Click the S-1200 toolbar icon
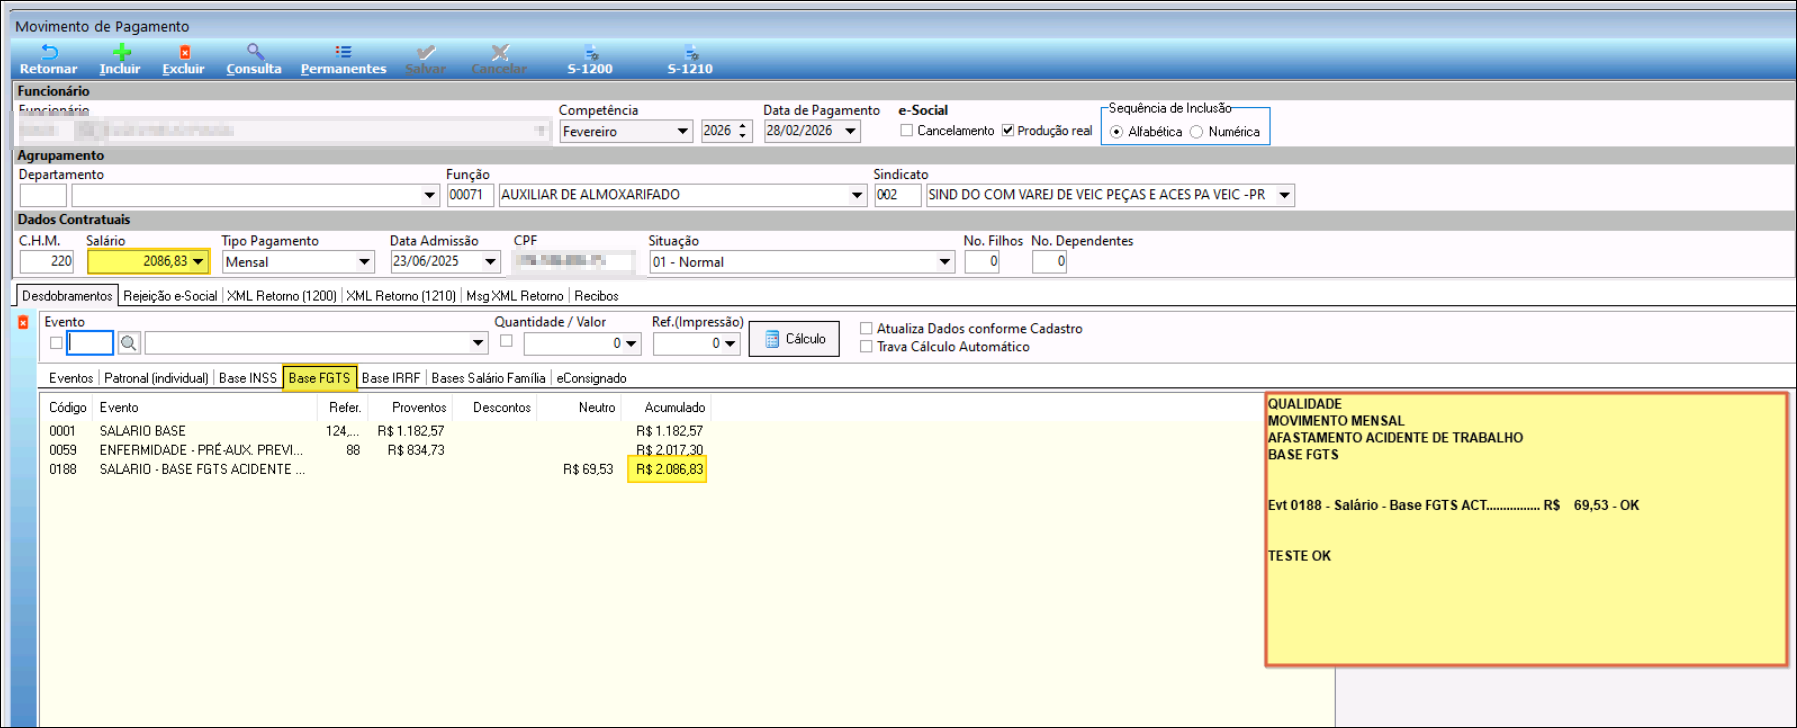1797x728 pixels. click(590, 53)
